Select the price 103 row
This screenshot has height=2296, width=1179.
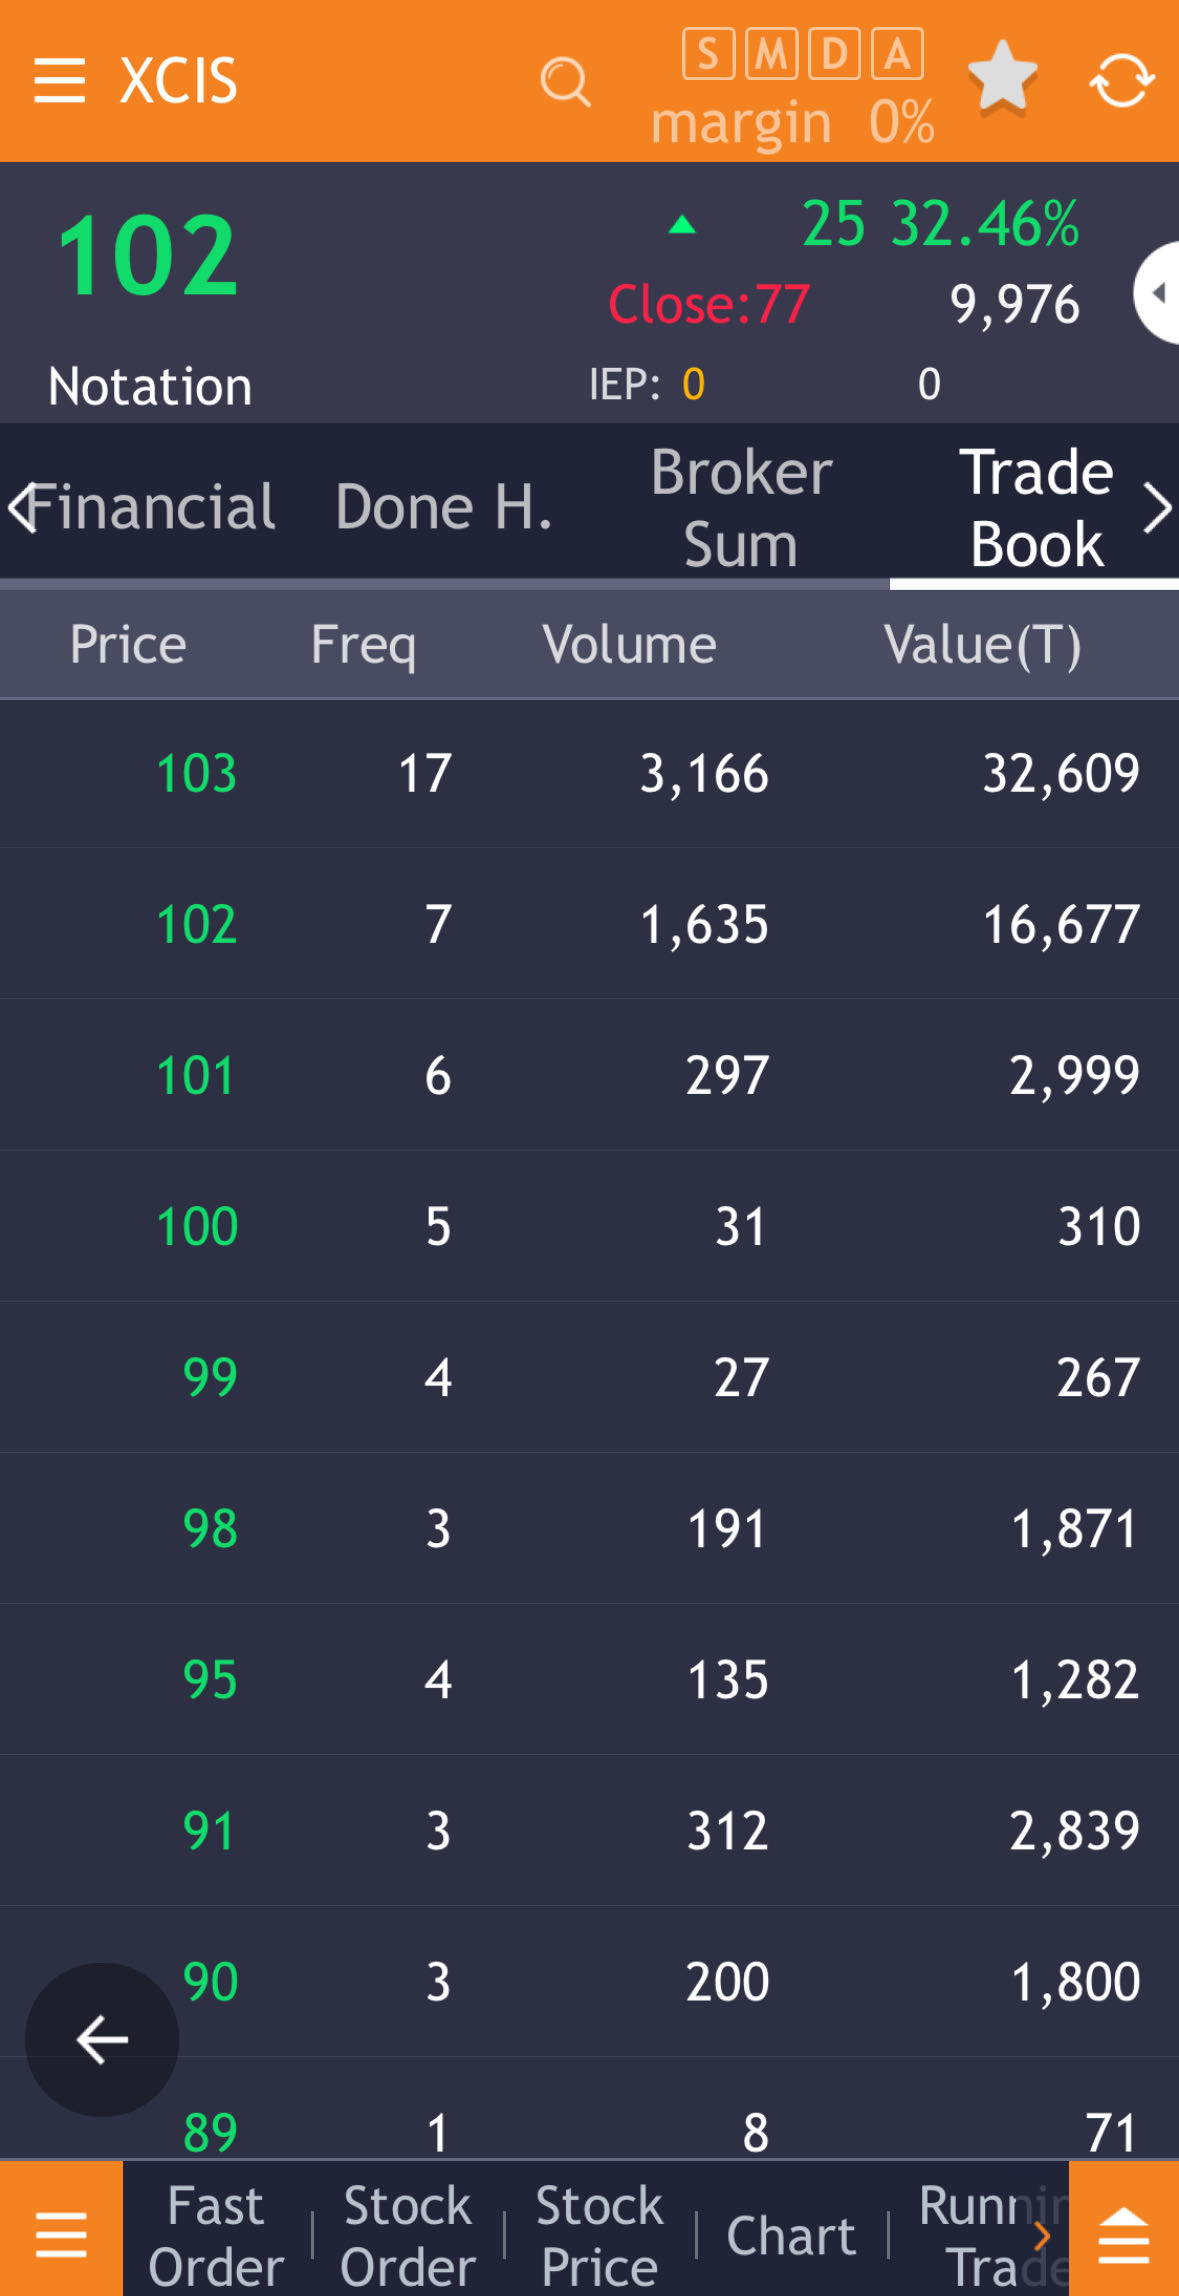pyautogui.click(x=589, y=773)
